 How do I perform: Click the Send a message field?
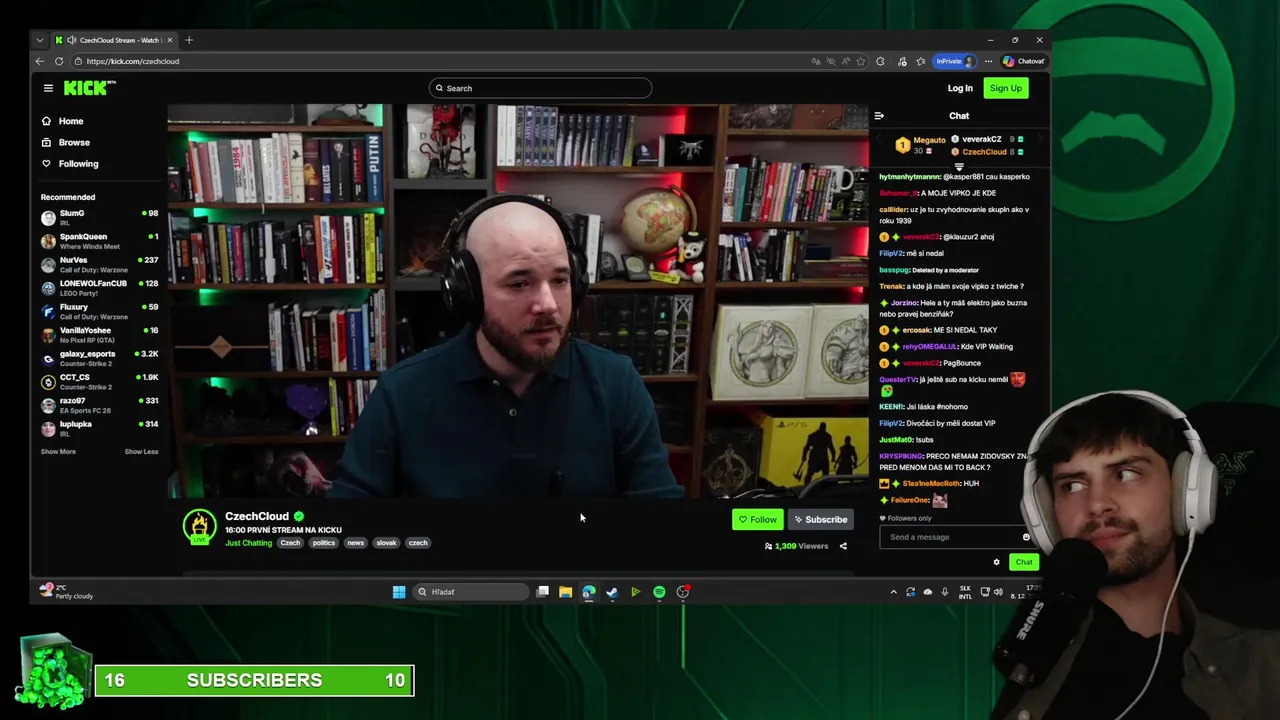pyautogui.click(x=948, y=537)
